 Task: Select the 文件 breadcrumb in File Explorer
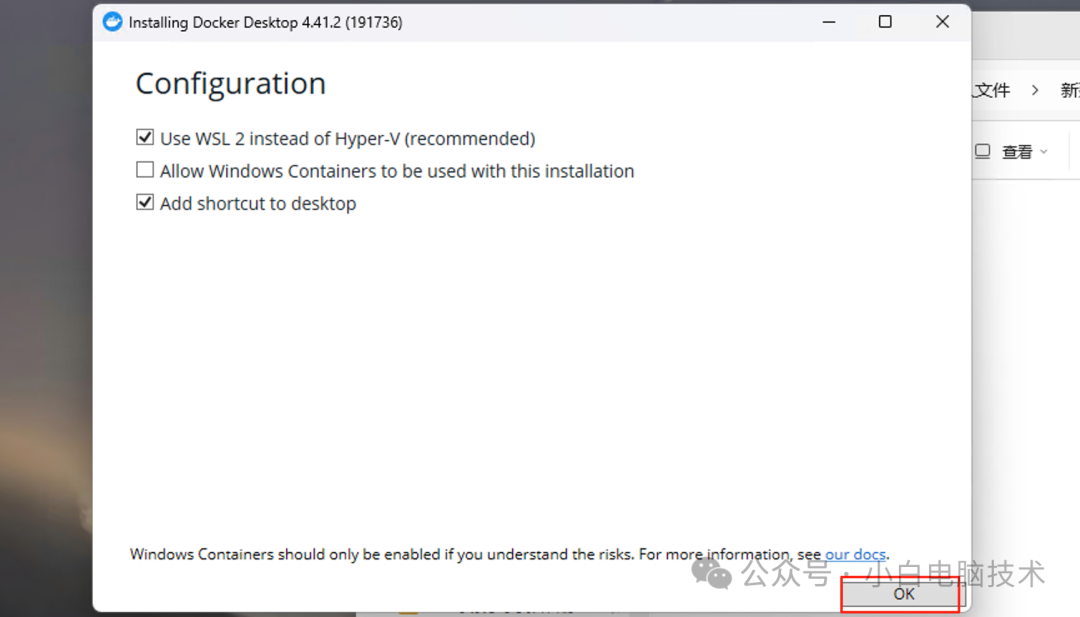point(992,90)
